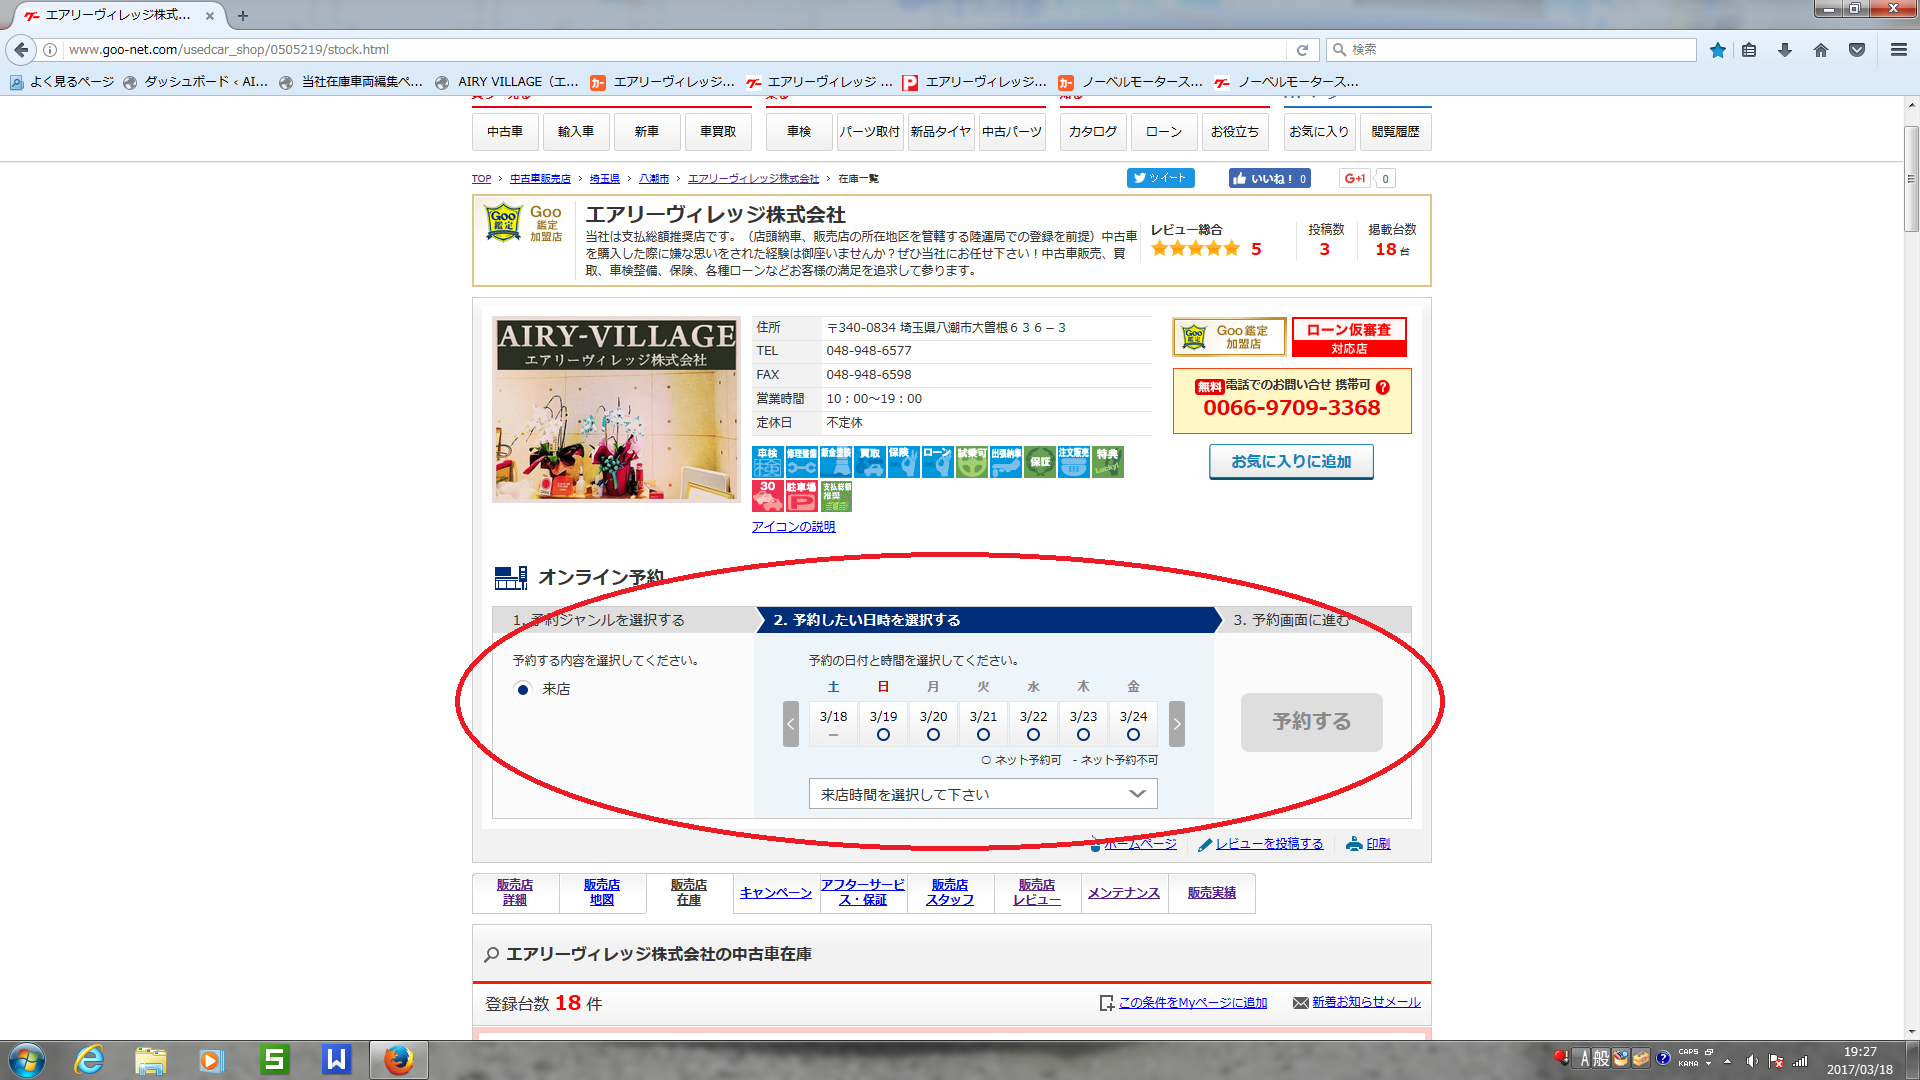
Task: Show previous week with left calendar arrow
Action: (x=791, y=724)
